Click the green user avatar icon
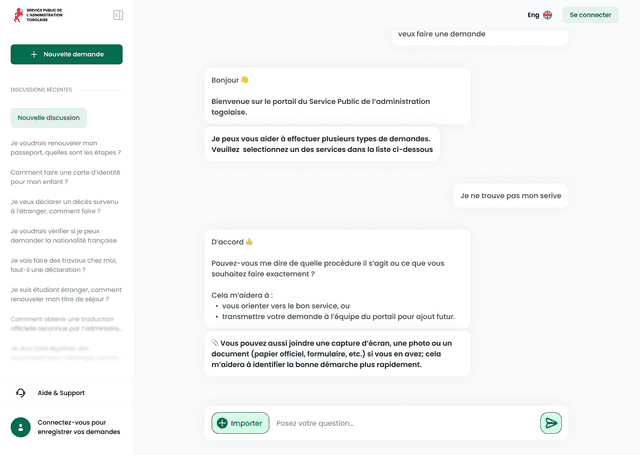The width and height of the screenshot is (640, 455). coord(20,427)
